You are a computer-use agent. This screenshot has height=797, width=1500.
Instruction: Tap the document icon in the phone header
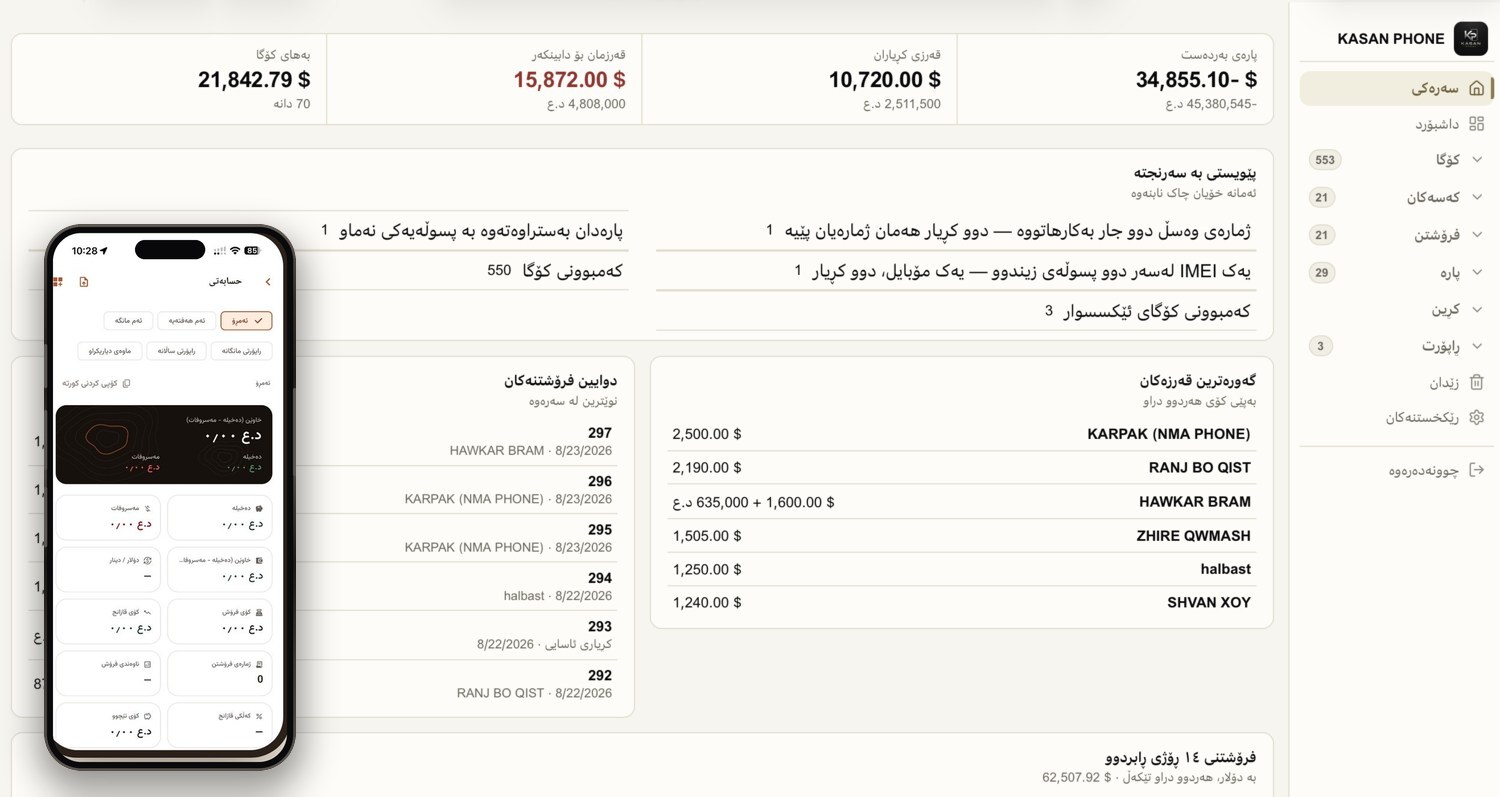pyautogui.click(x=84, y=282)
